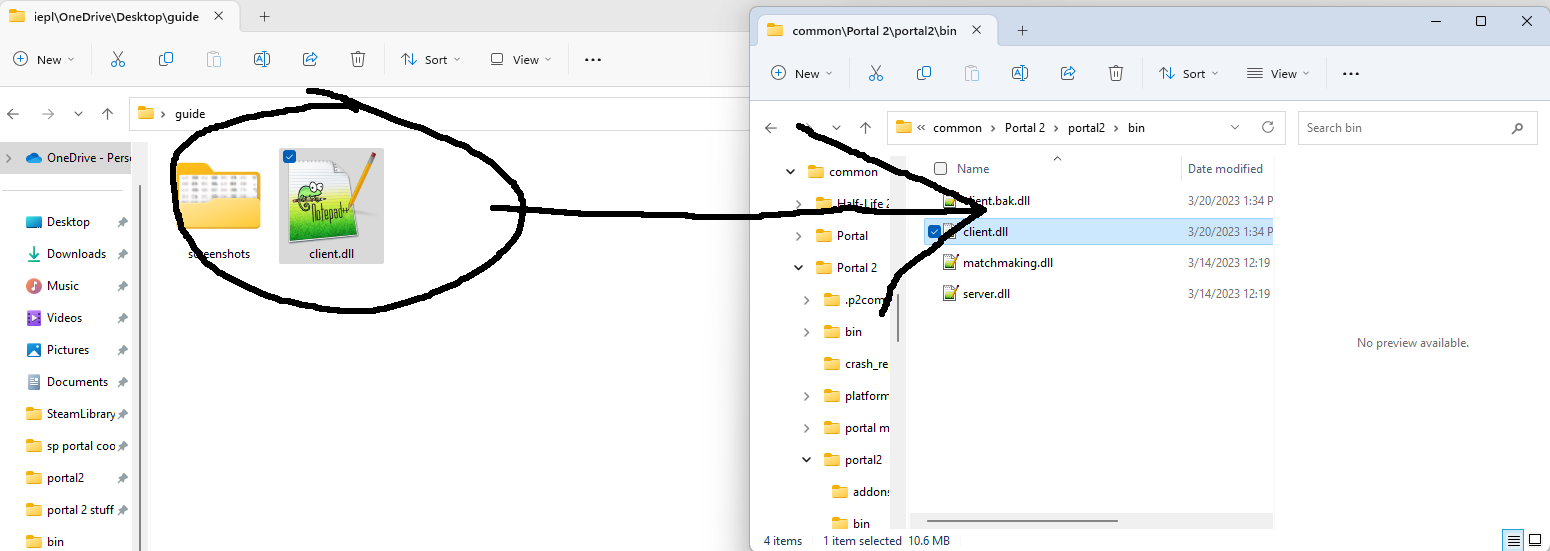Close the Desktop\guide tab

pyautogui.click(x=220, y=17)
